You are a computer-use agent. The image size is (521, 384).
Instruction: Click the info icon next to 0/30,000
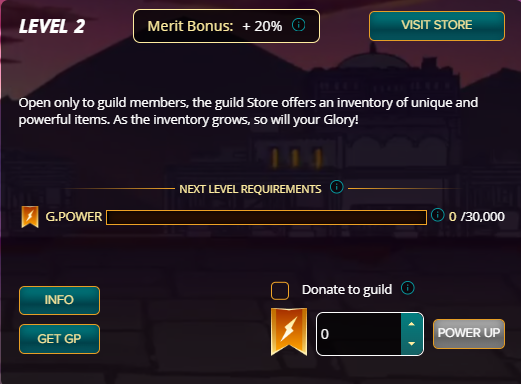[x=437, y=215]
